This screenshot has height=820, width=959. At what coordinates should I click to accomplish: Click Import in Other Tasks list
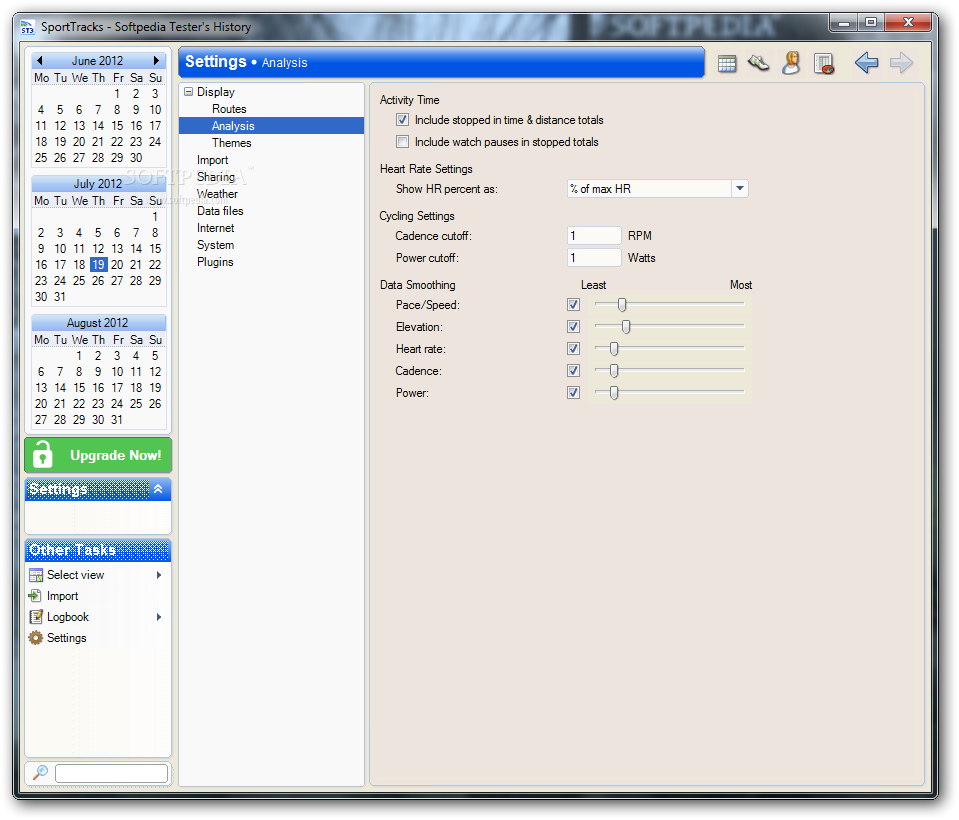[62, 596]
